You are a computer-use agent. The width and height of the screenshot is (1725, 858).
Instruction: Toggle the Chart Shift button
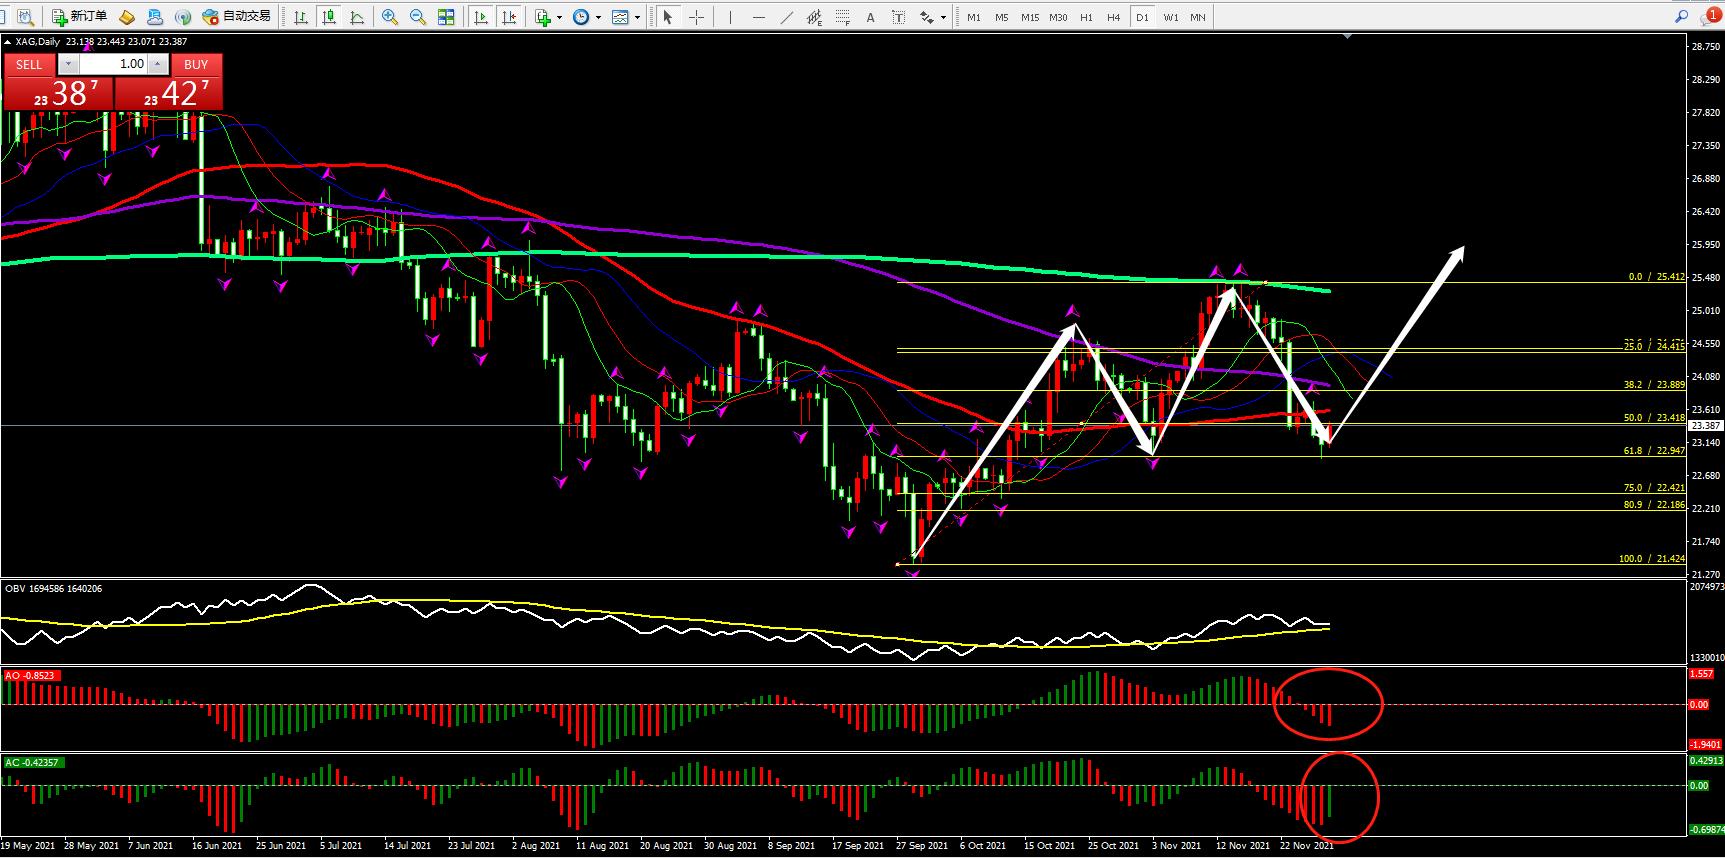point(510,17)
